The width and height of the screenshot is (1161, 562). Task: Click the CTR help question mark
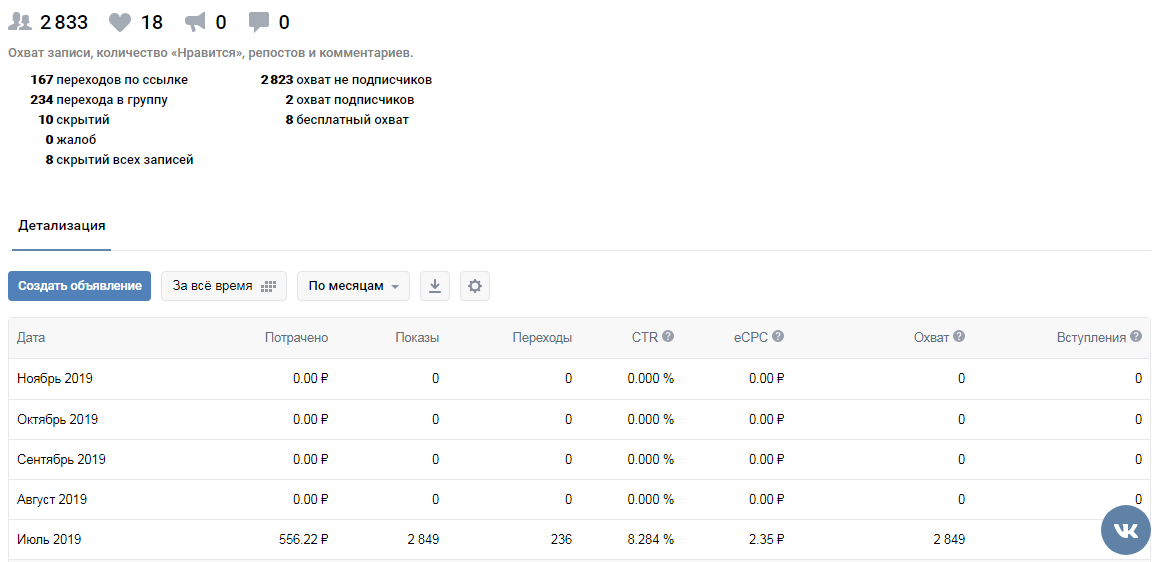click(x=668, y=336)
